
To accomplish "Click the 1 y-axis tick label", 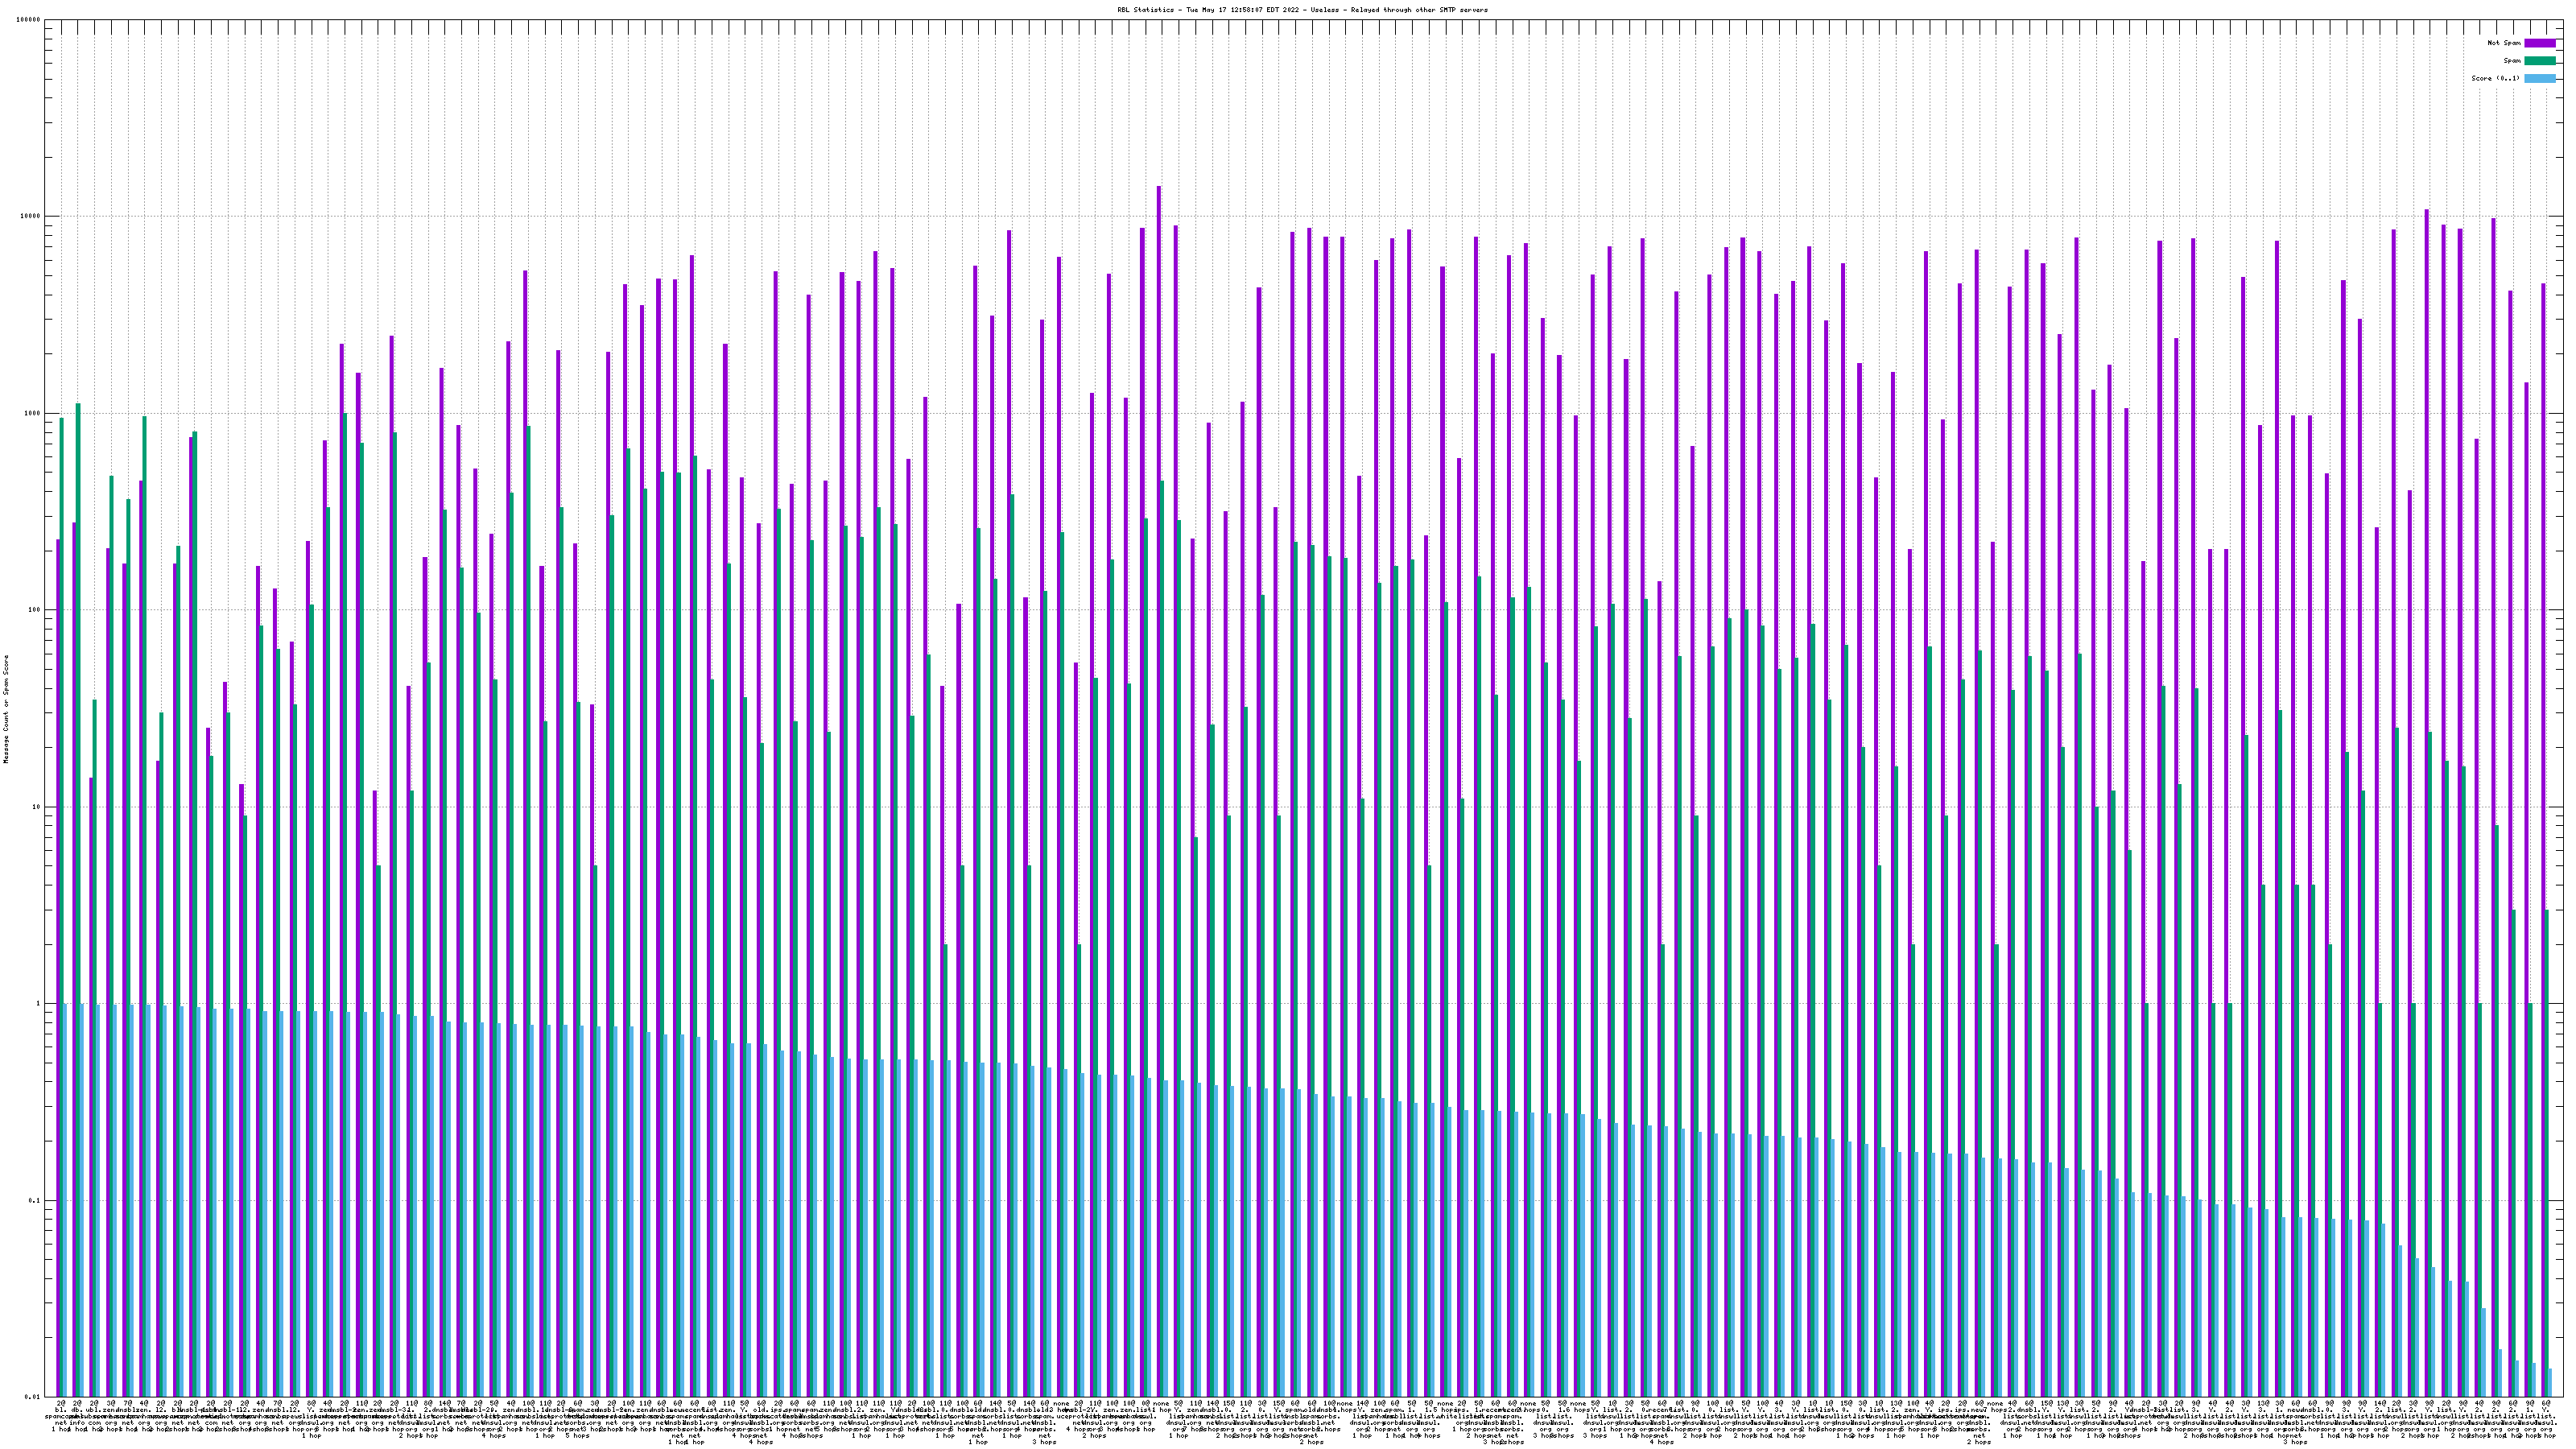I will [x=38, y=1004].
